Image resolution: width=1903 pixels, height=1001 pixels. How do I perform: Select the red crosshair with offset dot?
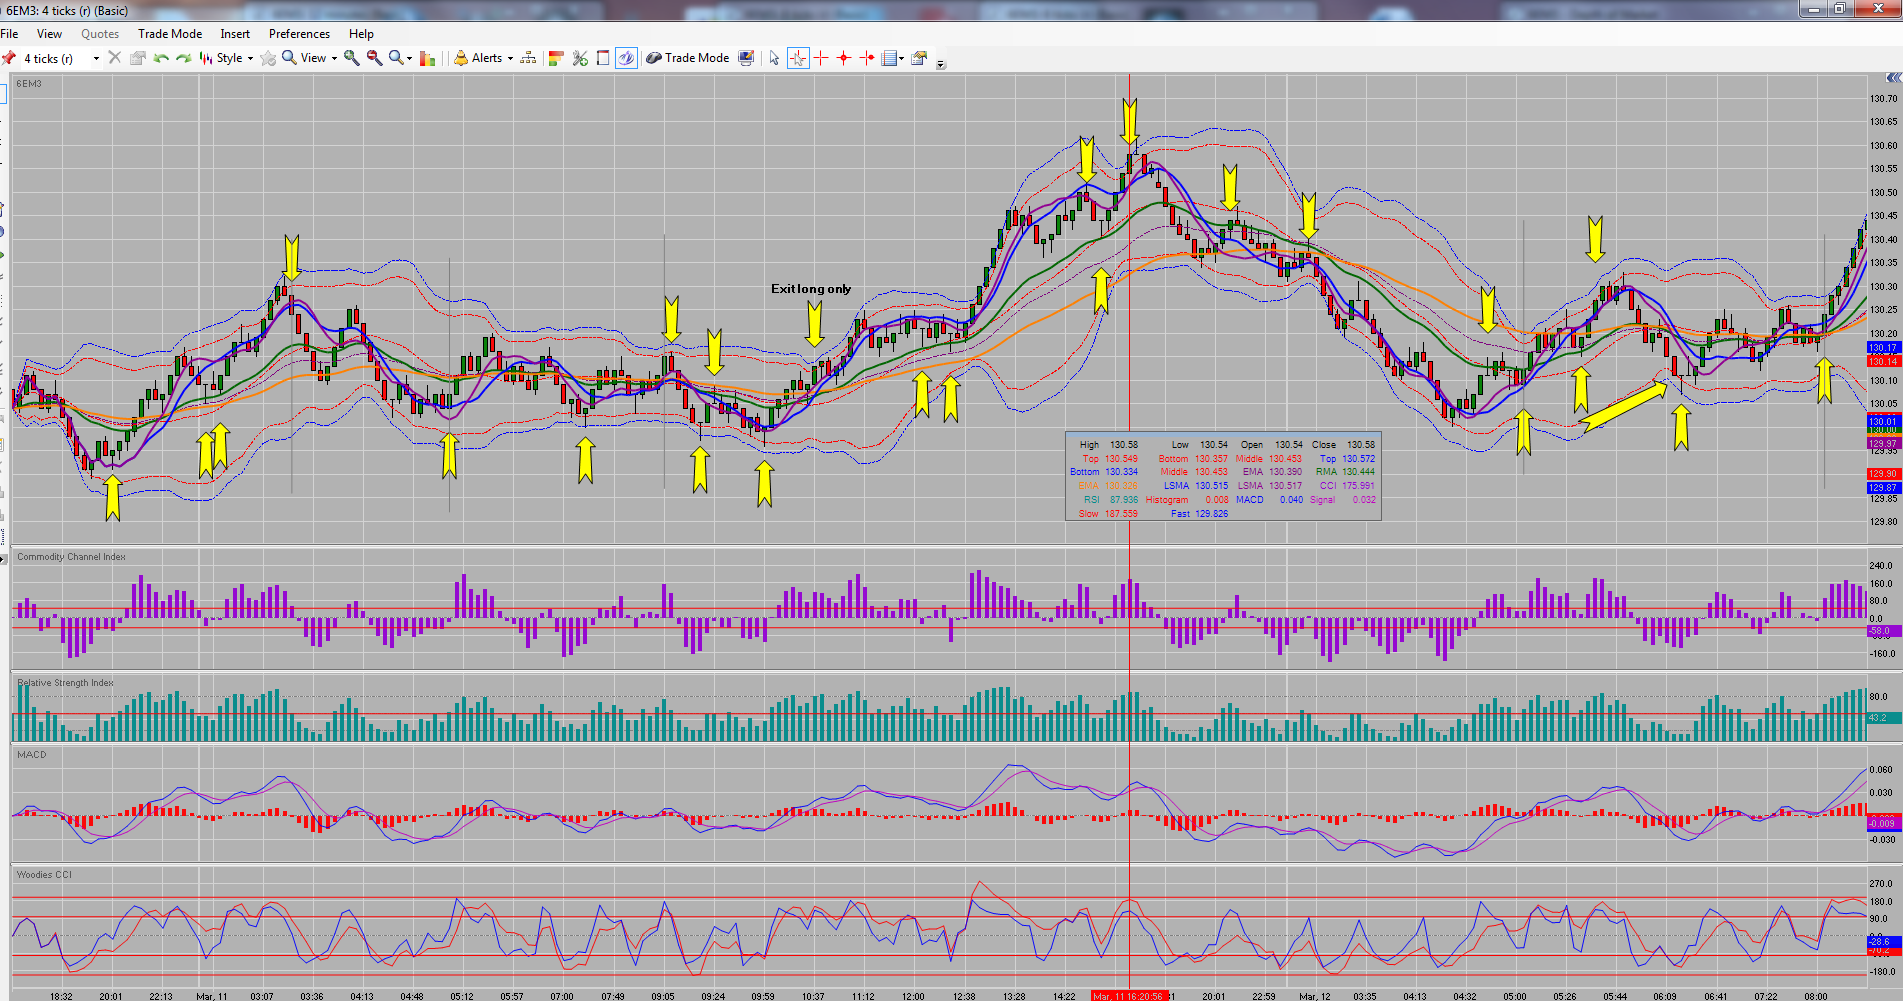tap(867, 58)
